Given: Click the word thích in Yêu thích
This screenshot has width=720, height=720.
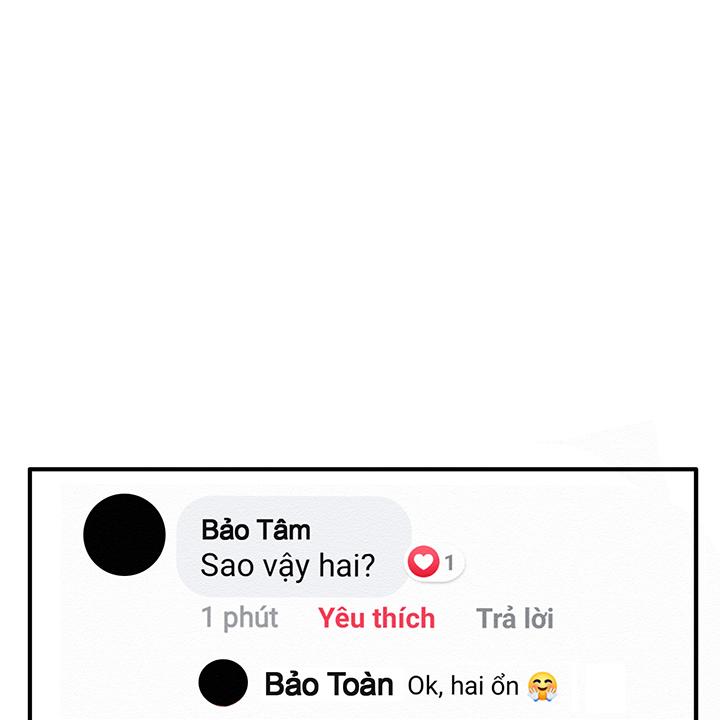Looking at the screenshot, I should coord(404,618).
